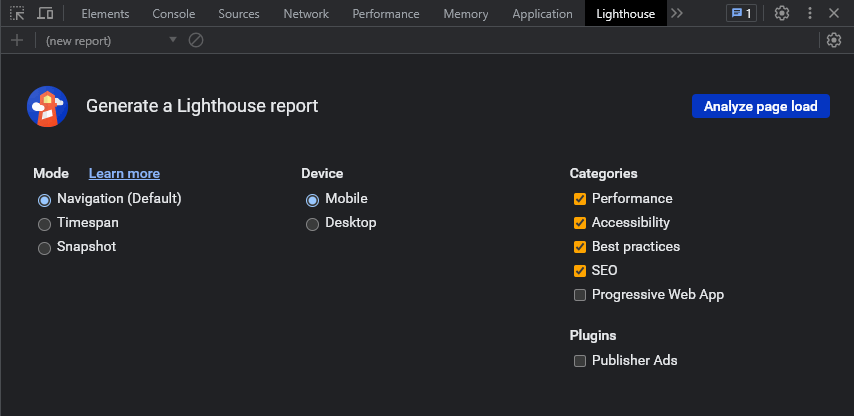The height and width of the screenshot is (416, 854).
Task: Open the Console tab
Action: click(x=173, y=14)
